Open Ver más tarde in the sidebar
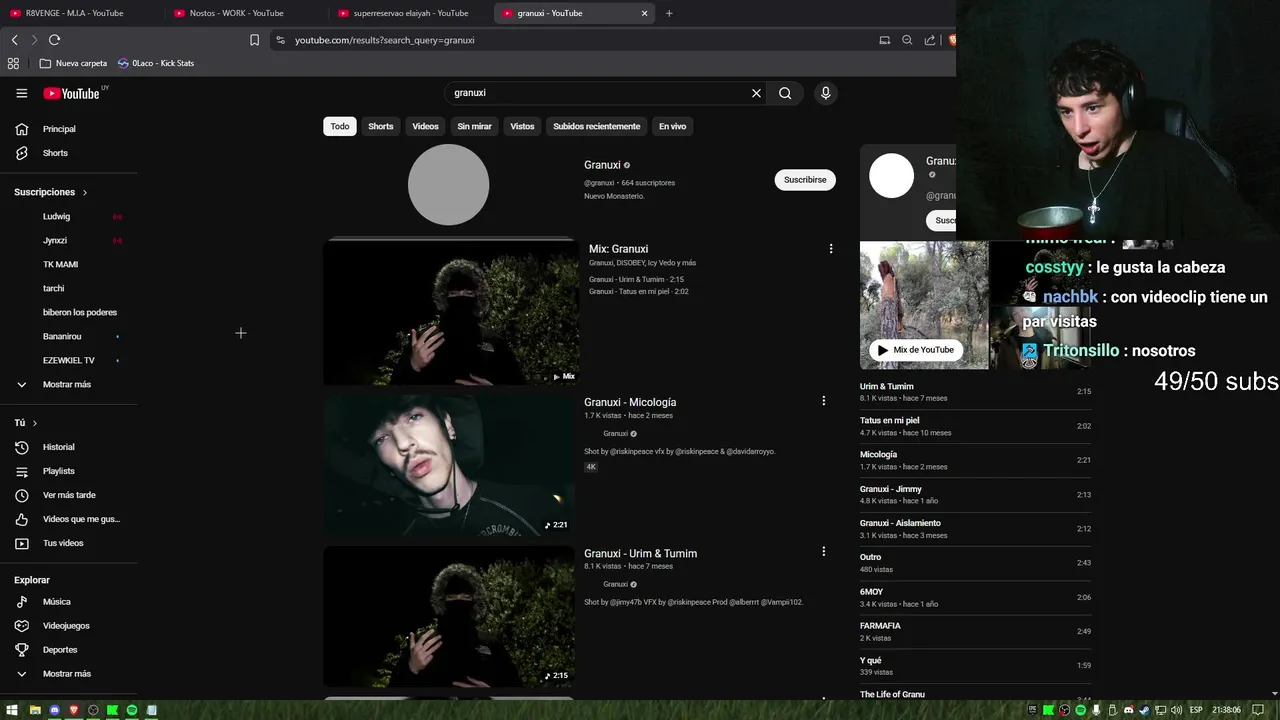The width and height of the screenshot is (1280, 720). coord(69,495)
